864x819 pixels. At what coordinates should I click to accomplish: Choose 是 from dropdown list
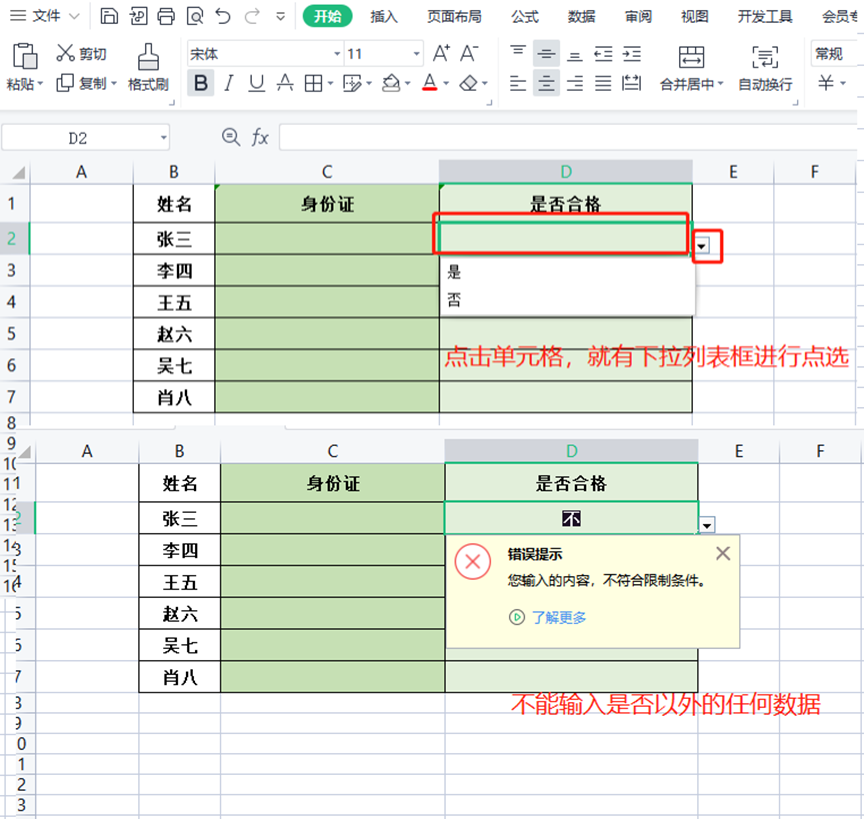568,272
